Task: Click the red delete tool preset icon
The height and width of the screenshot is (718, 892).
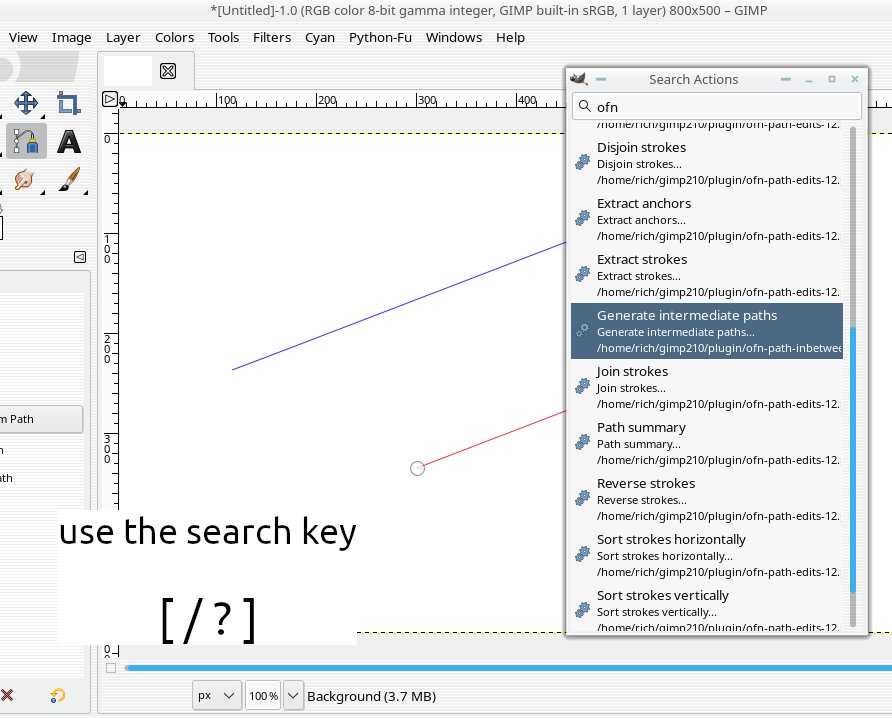Action: [7, 695]
